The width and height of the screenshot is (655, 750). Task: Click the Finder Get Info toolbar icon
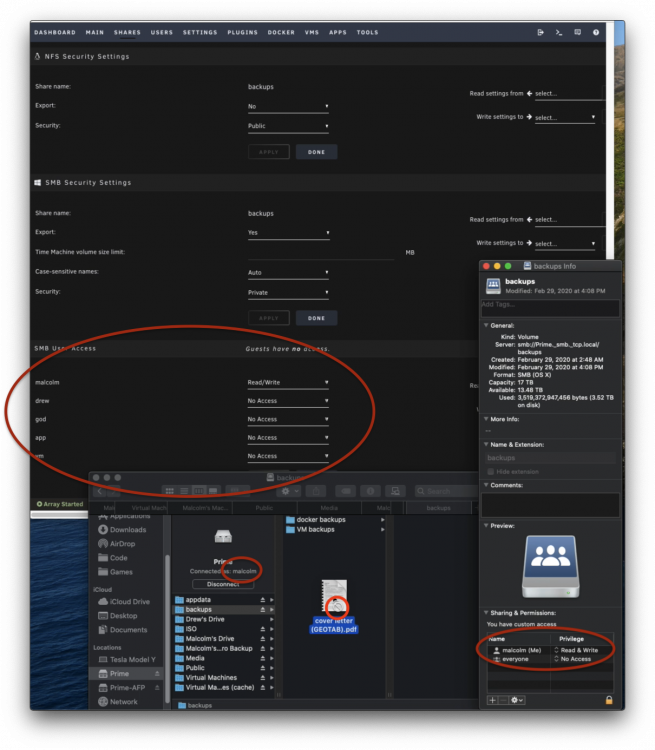tap(370, 491)
